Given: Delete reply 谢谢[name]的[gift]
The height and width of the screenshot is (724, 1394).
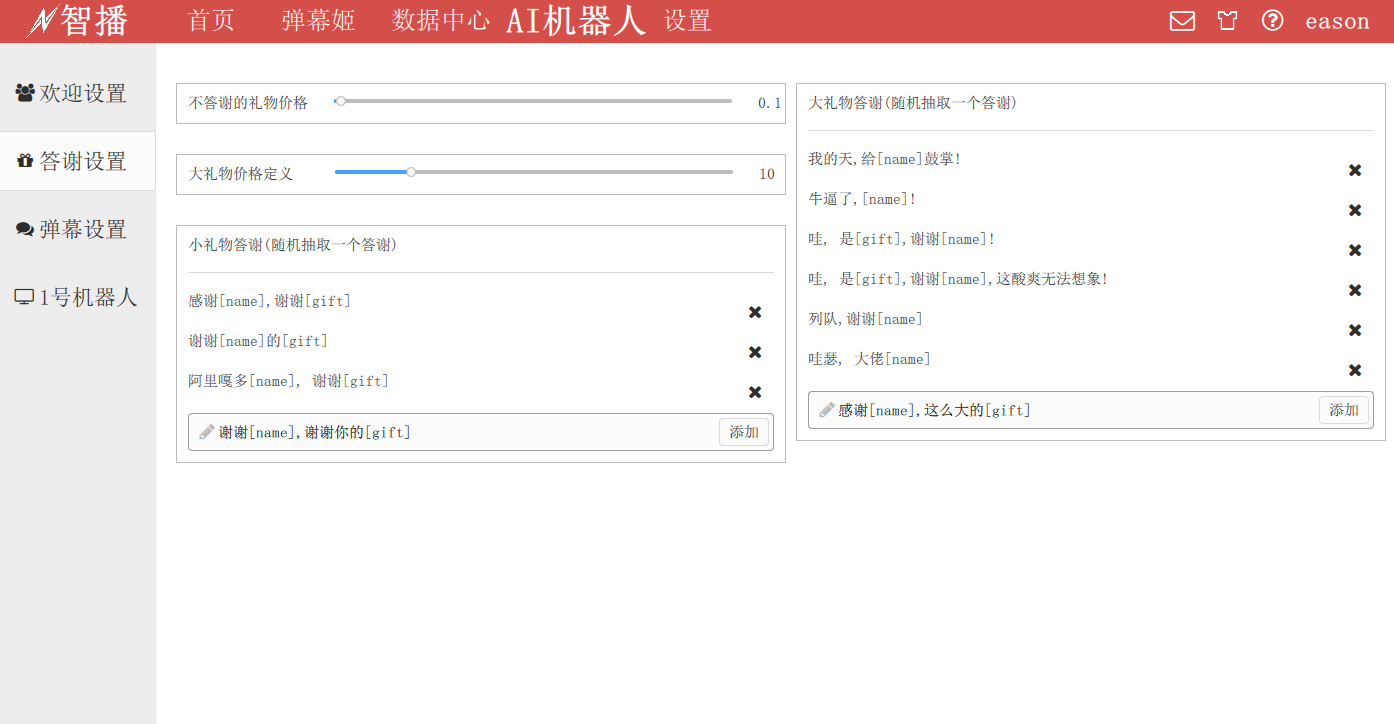Looking at the screenshot, I should [755, 352].
